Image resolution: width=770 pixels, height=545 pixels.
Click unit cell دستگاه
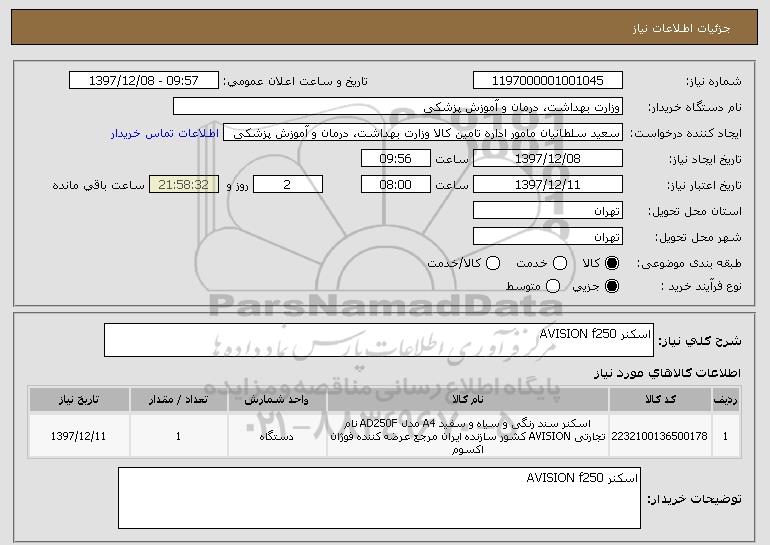[277, 436]
